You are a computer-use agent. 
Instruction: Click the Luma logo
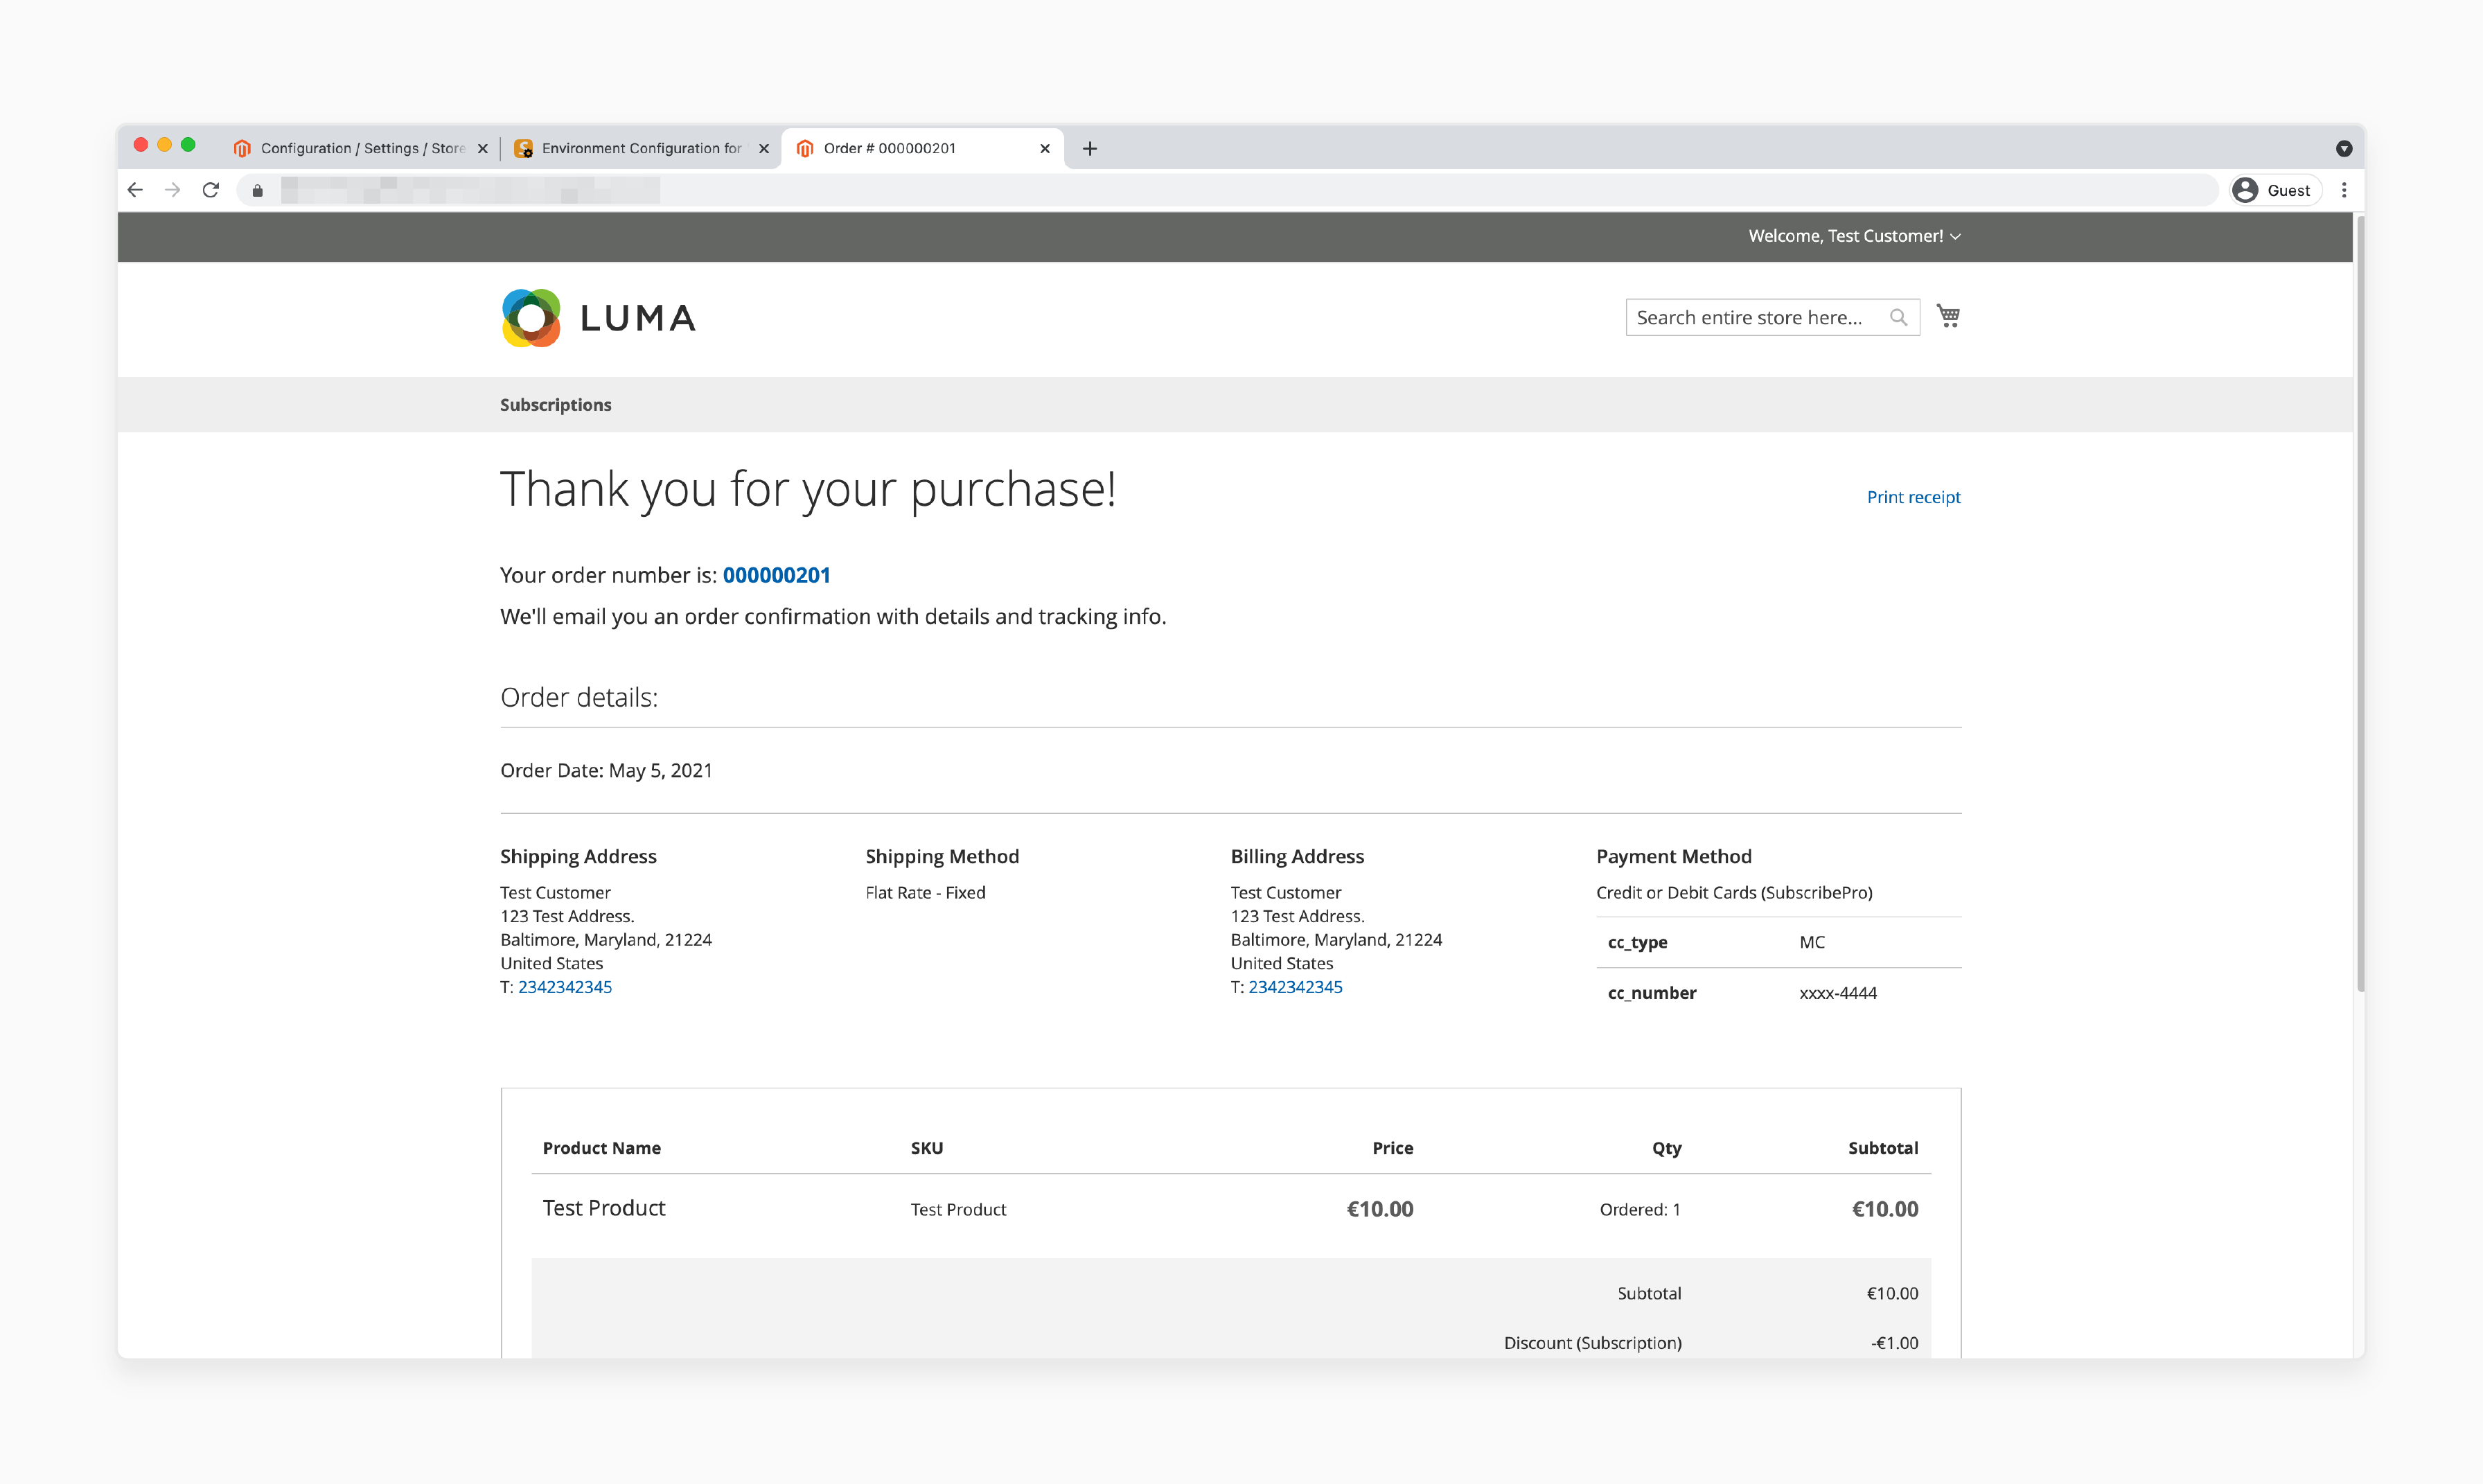coord(598,318)
